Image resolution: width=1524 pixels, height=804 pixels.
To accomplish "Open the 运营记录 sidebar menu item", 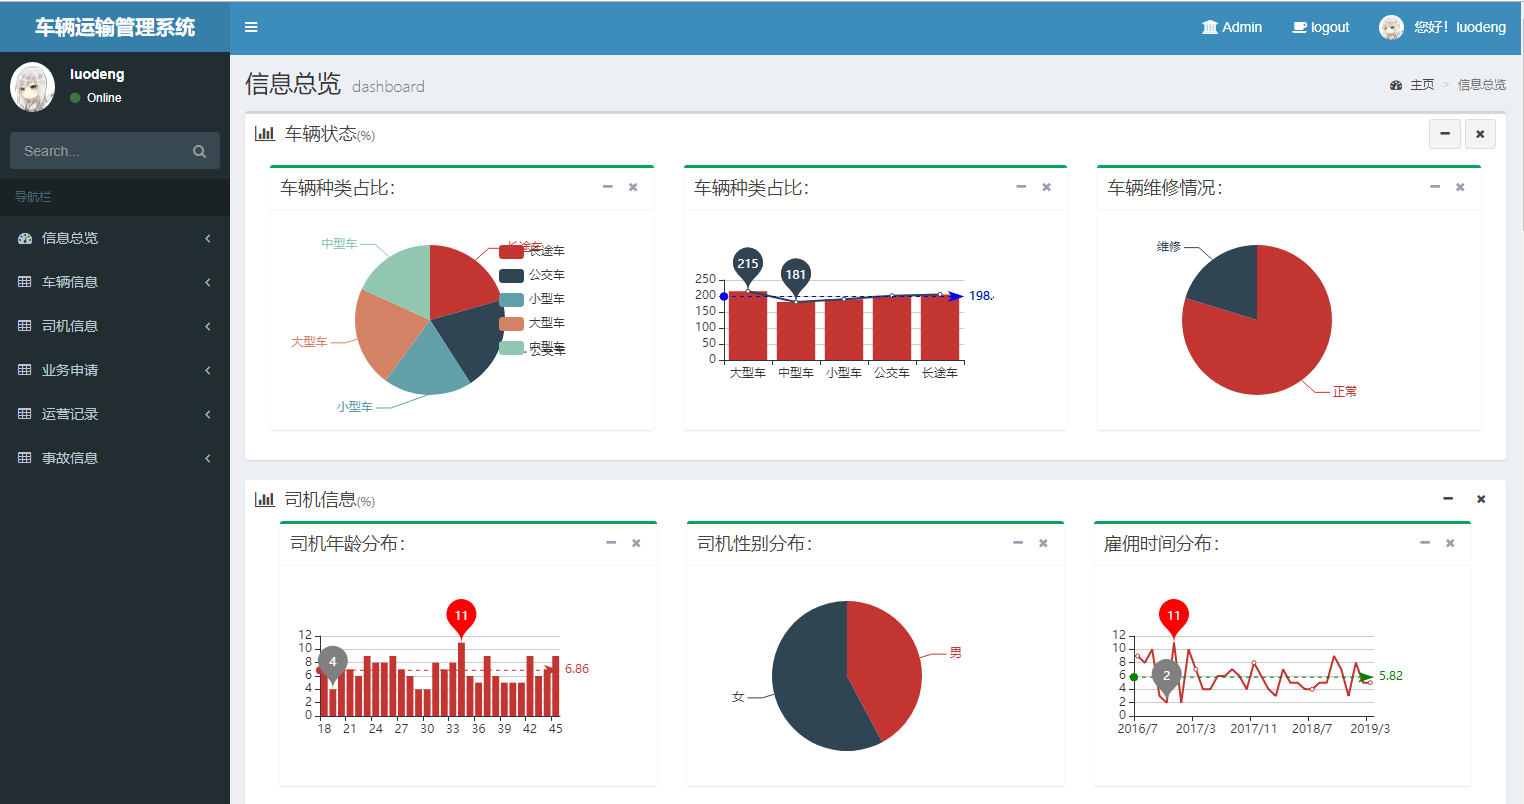I will pyautogui.click(x=115, y=414).
